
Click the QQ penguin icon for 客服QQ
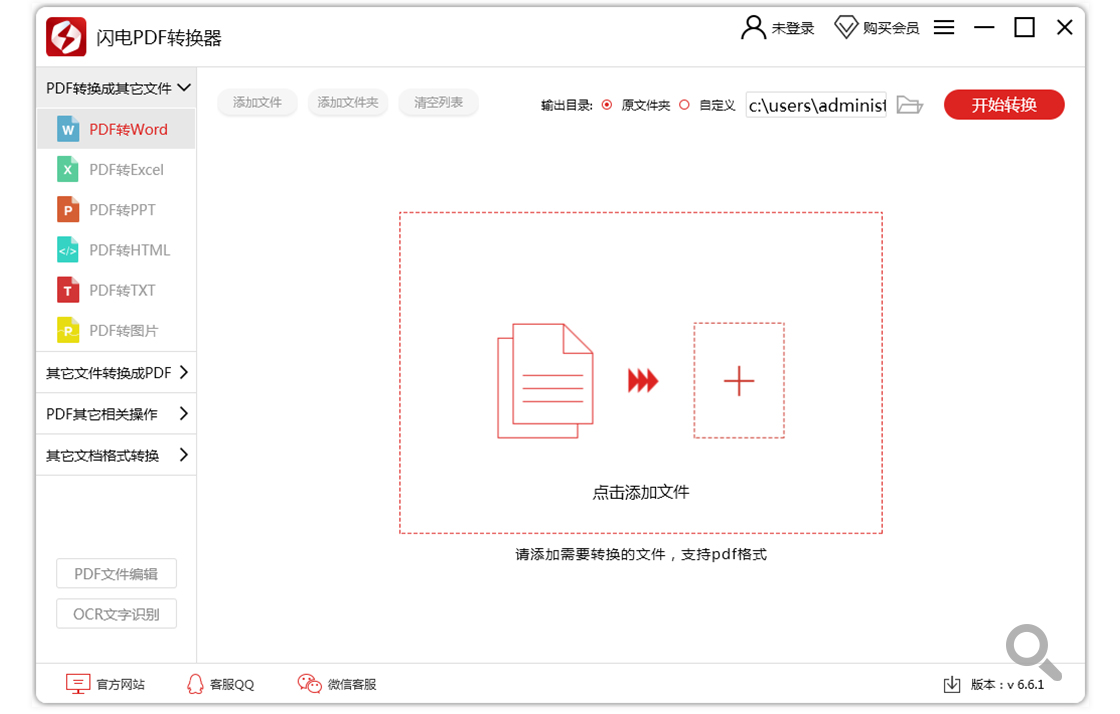point(195,684)
